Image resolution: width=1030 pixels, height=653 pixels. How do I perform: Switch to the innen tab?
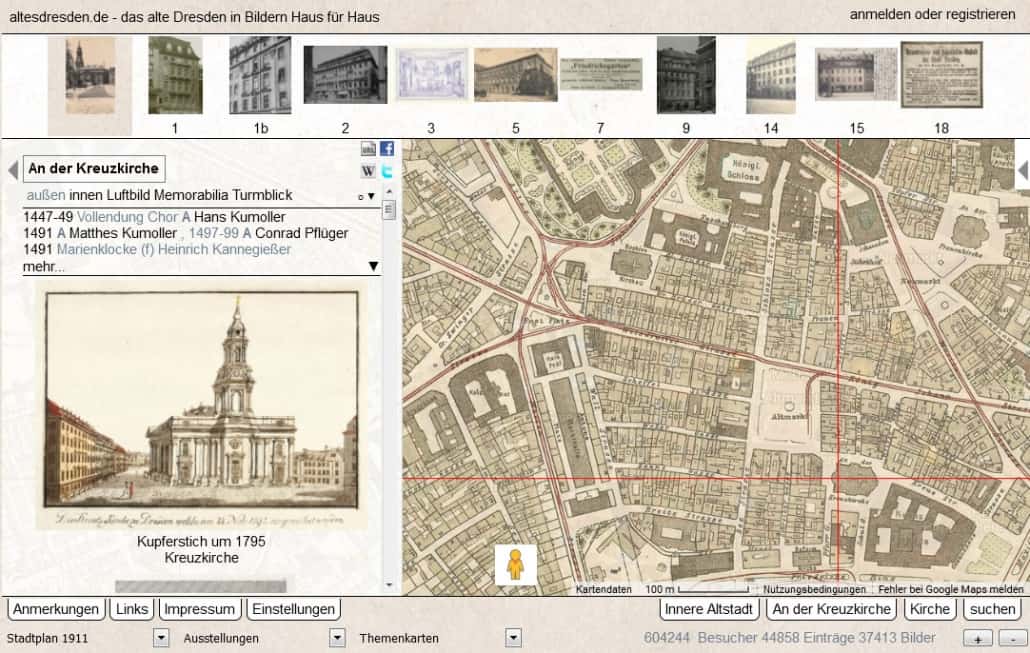click(x=86, y=195)
